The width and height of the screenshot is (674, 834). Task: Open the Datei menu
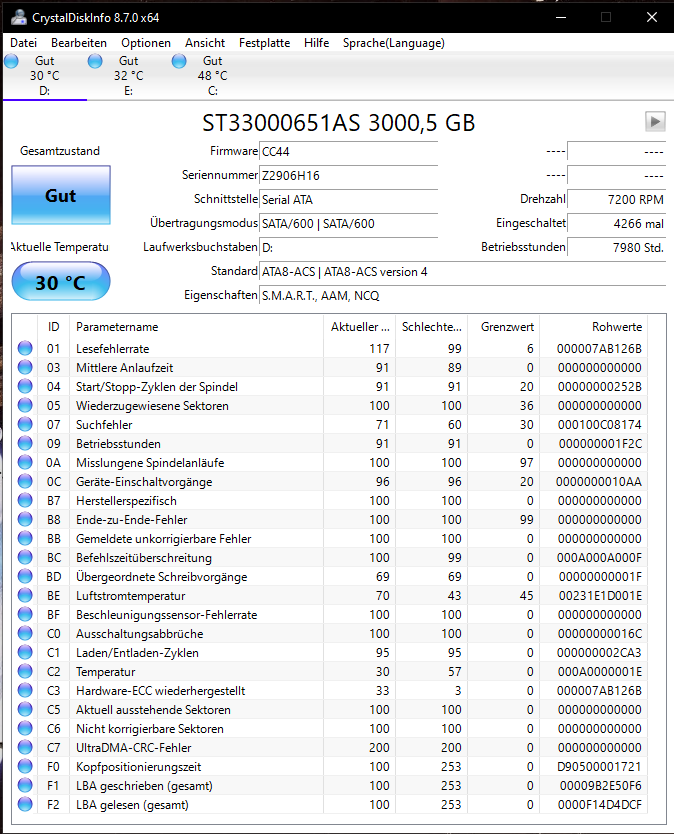point(23,43)
